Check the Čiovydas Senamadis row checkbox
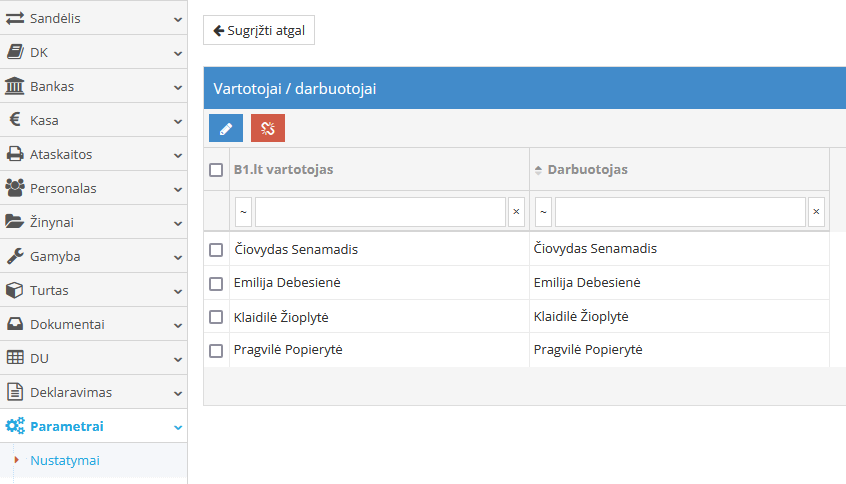 (216, 249)
